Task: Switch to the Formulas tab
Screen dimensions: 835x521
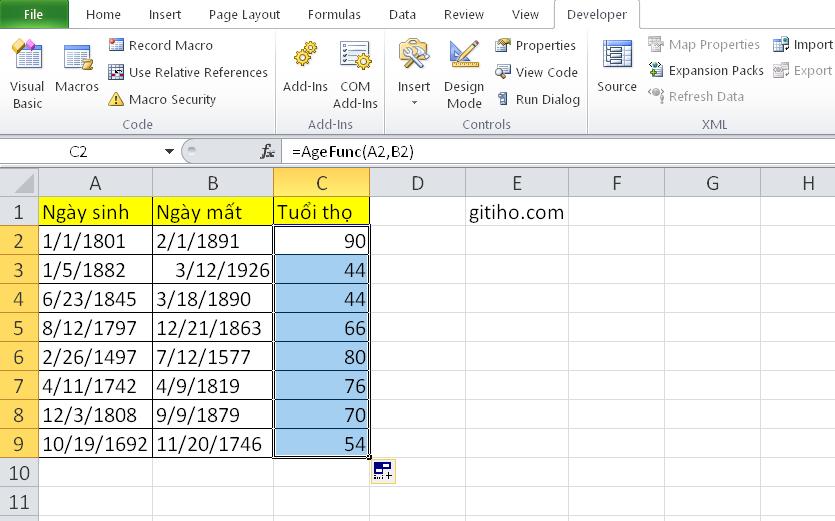Action: tap(334, 14)
